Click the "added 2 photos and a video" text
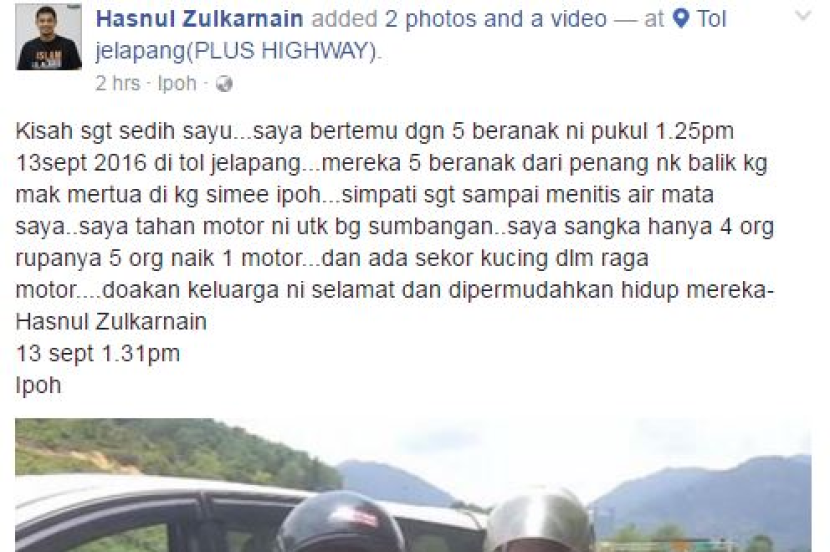Screen dimensions: 830x552 coord(459,19)
